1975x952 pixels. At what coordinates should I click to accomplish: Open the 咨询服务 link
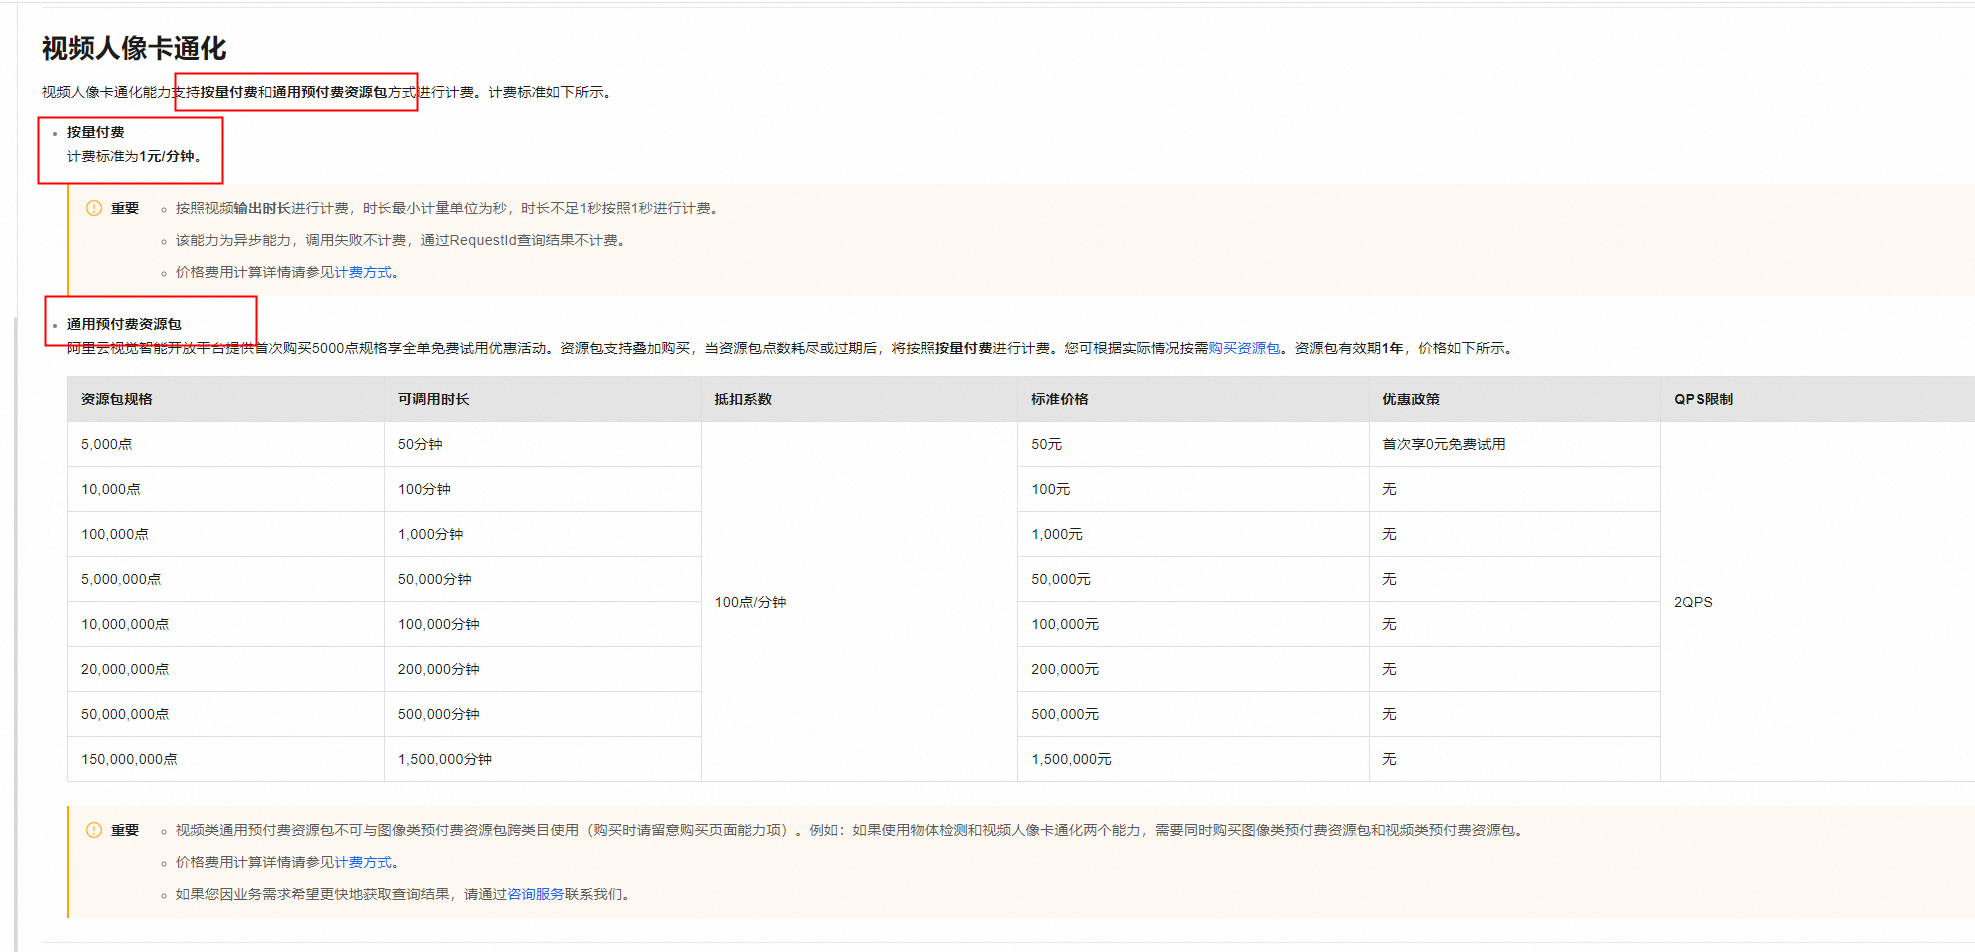pyautogui.click(x=536, y=894)
